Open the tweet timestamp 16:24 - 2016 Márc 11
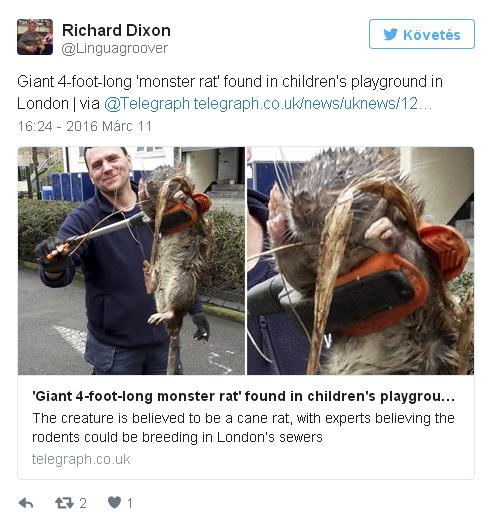The width and height of the screenshot is (494, 523). 85,126
